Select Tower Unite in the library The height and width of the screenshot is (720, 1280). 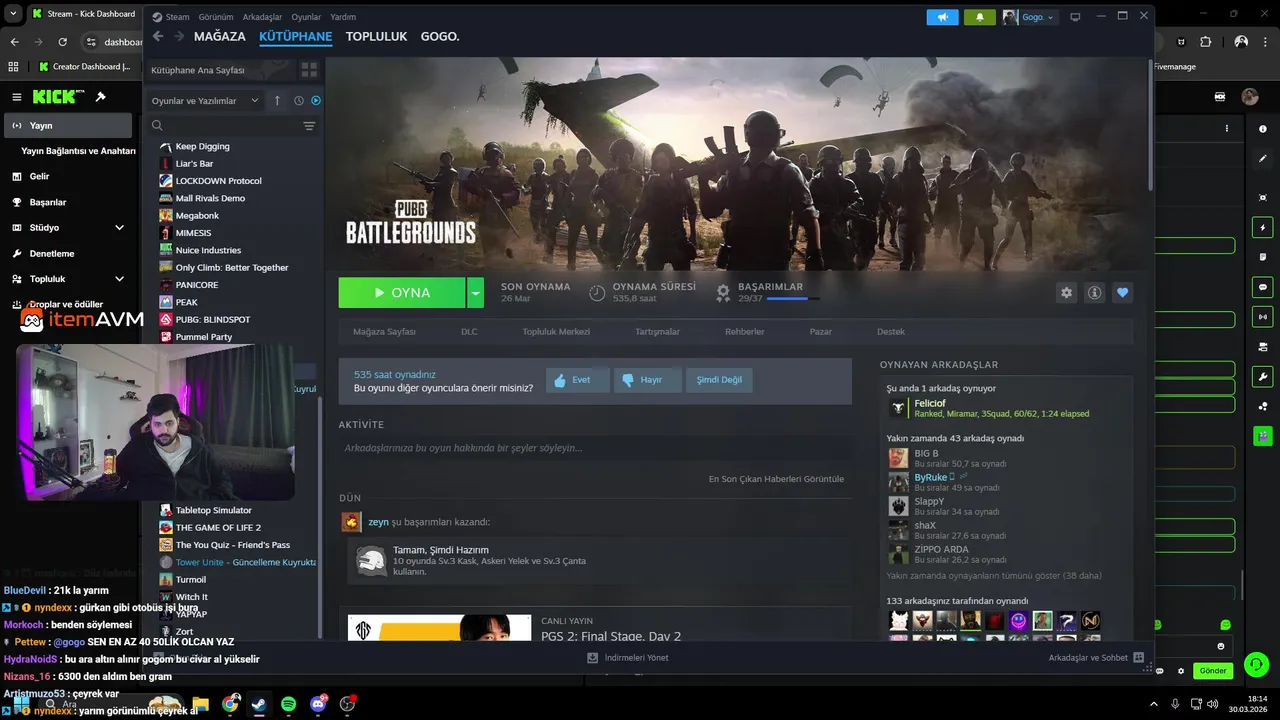238,562
